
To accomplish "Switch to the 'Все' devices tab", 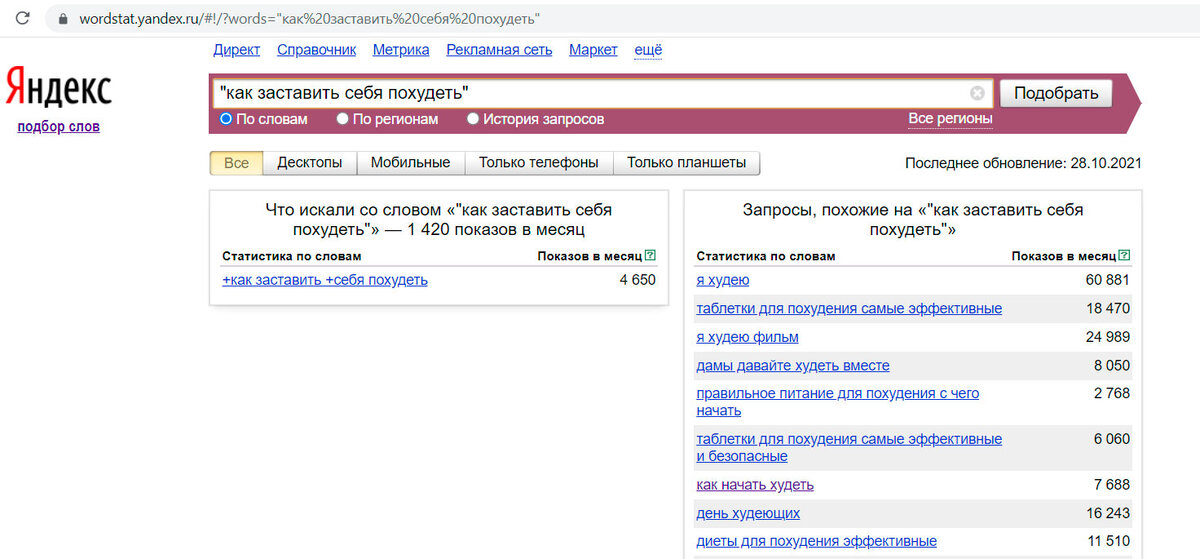I will coord(236,162).
